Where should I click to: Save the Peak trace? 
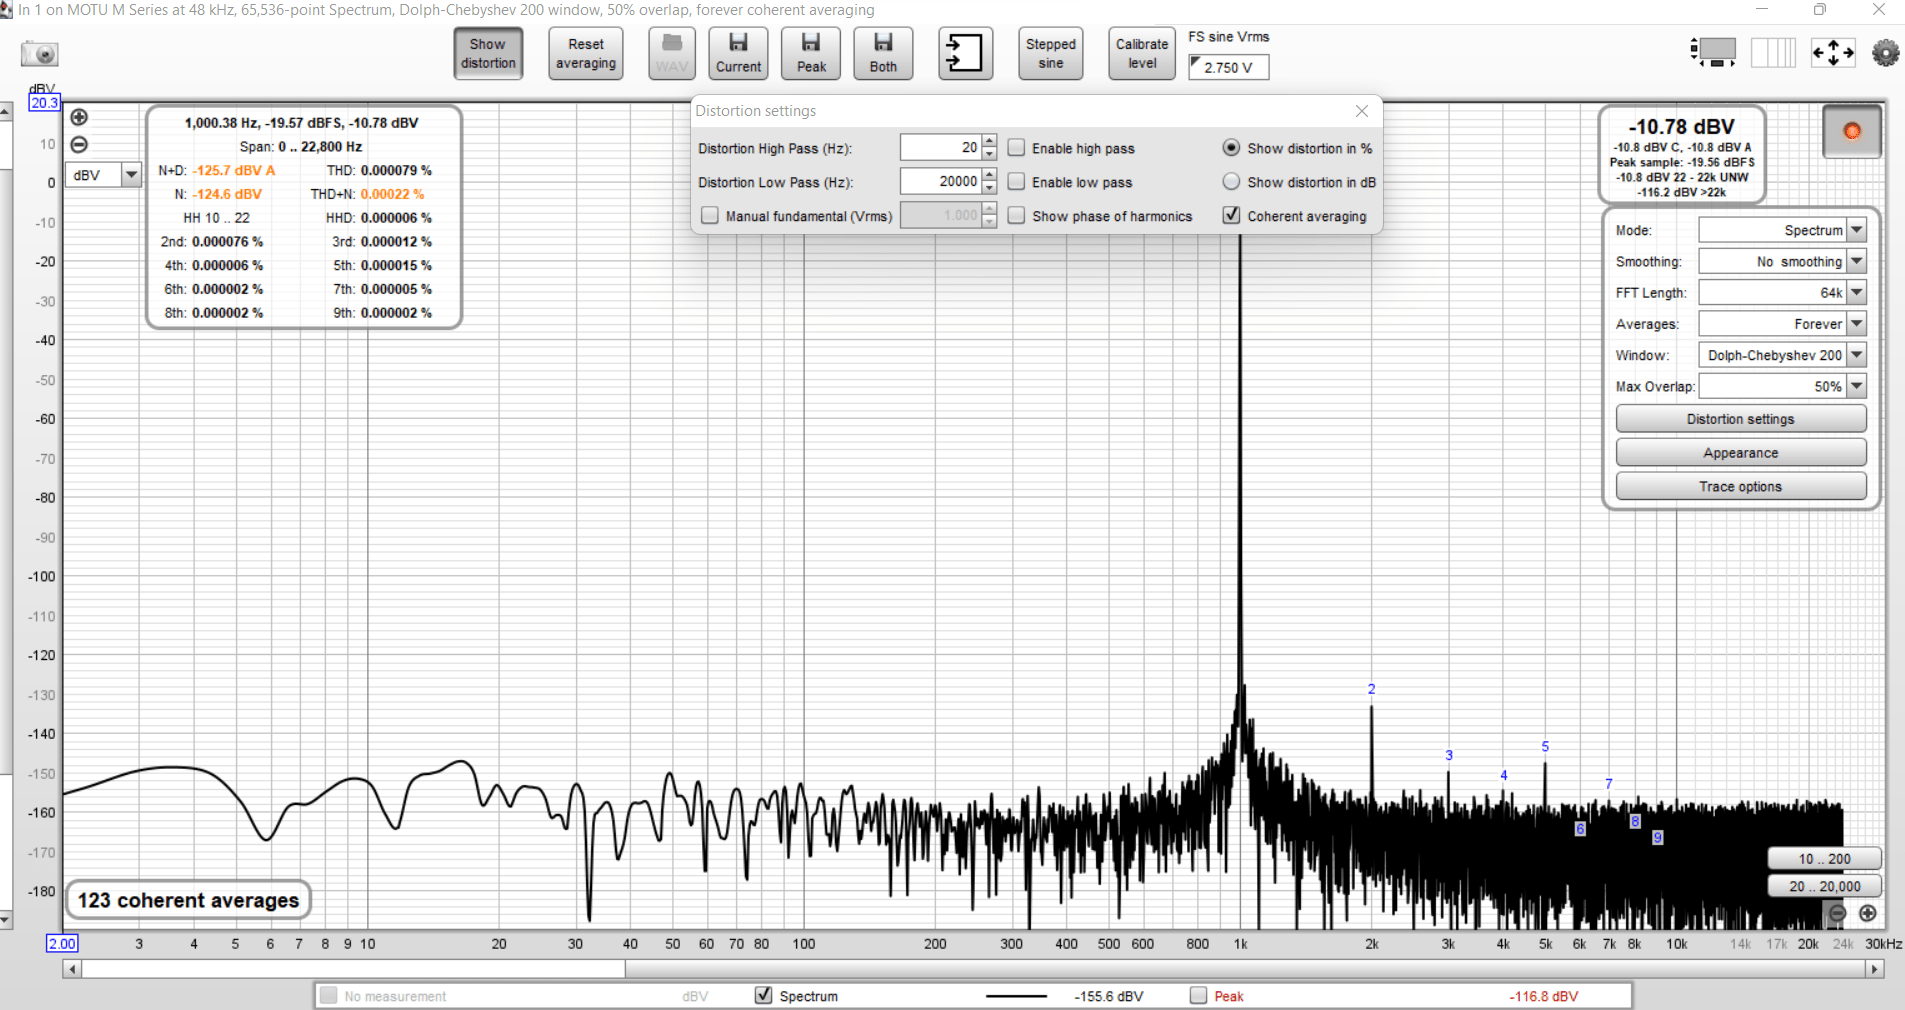pos(811,53)
